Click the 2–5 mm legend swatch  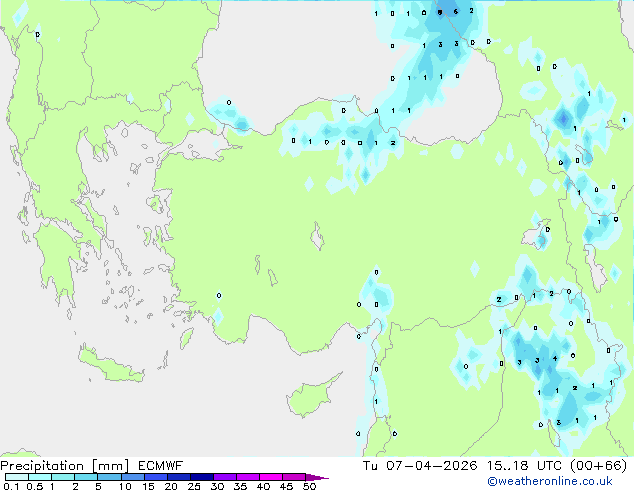pyautogui.click(x=86, y=477)
